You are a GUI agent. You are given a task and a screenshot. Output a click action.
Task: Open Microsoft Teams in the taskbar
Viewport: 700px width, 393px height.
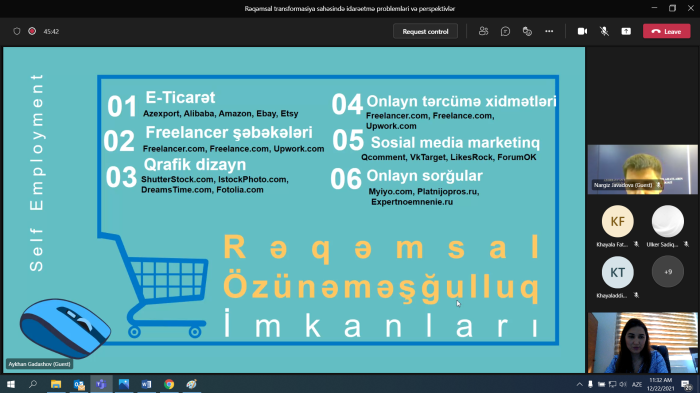point(101,384)
